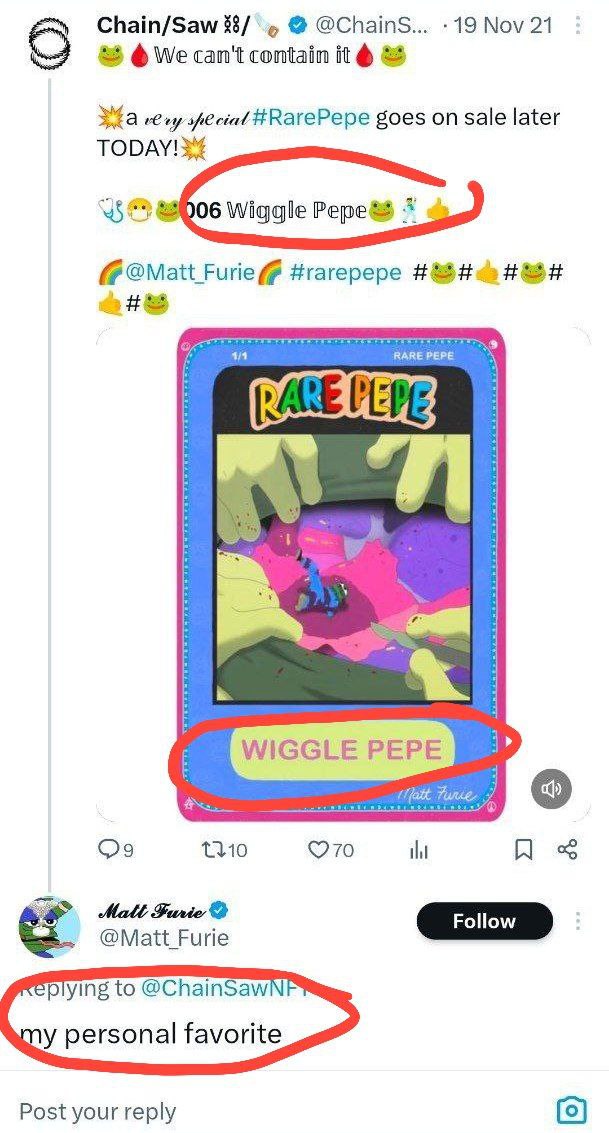
Task: Open the @Matt_Furie mention in the tweet
Action: click(x=190, y=272)
